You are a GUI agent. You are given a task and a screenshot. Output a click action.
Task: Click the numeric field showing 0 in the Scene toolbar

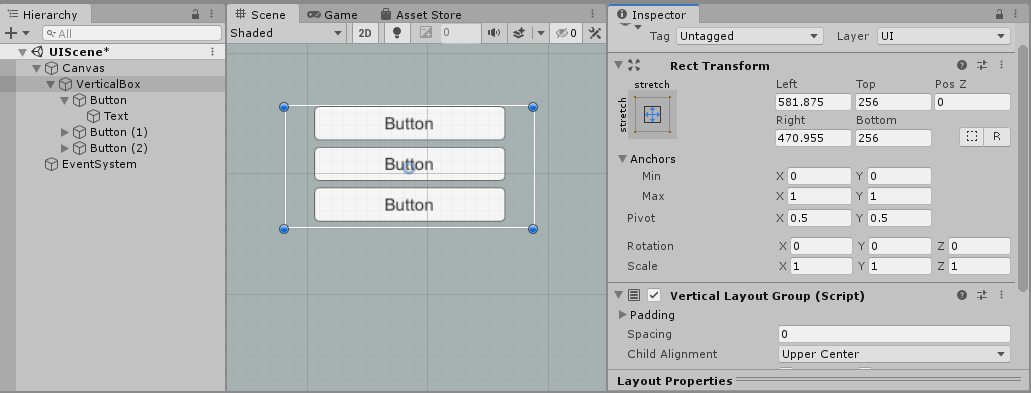point(461,33)
